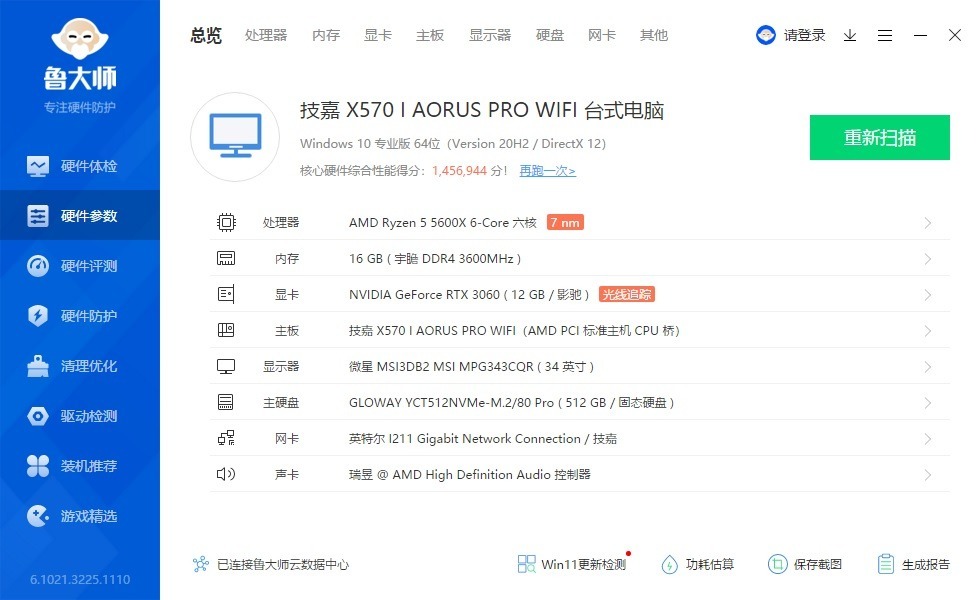Screen dimensions: 980x600
Task: Click the 功耗估算 power estimate icon
Action: point(670,564)
